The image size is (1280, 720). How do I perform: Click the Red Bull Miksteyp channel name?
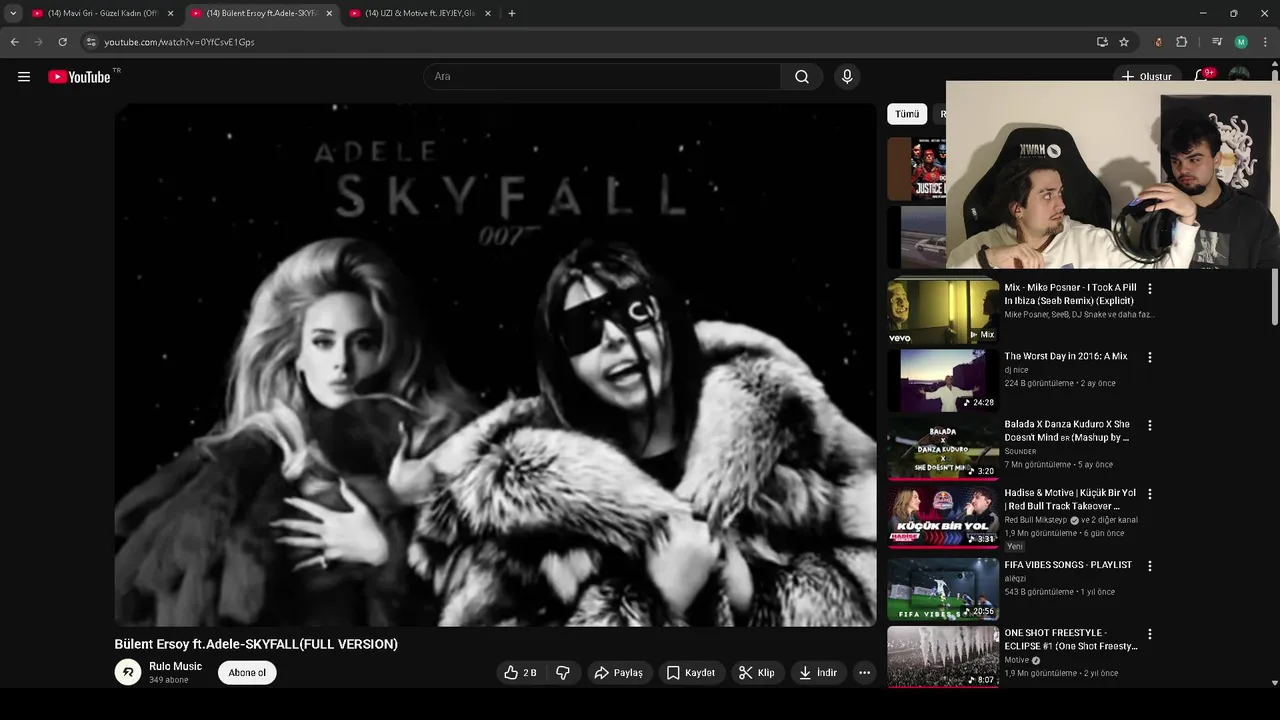[1036, 520]
